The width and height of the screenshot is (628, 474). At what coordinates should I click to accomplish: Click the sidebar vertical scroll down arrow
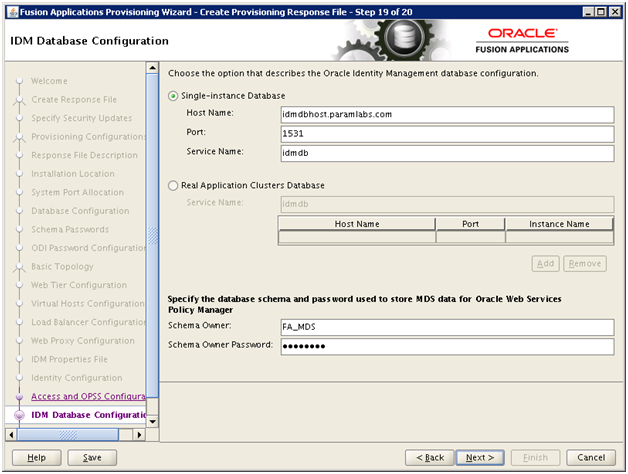pyautogui.click(x=153, y=422)
